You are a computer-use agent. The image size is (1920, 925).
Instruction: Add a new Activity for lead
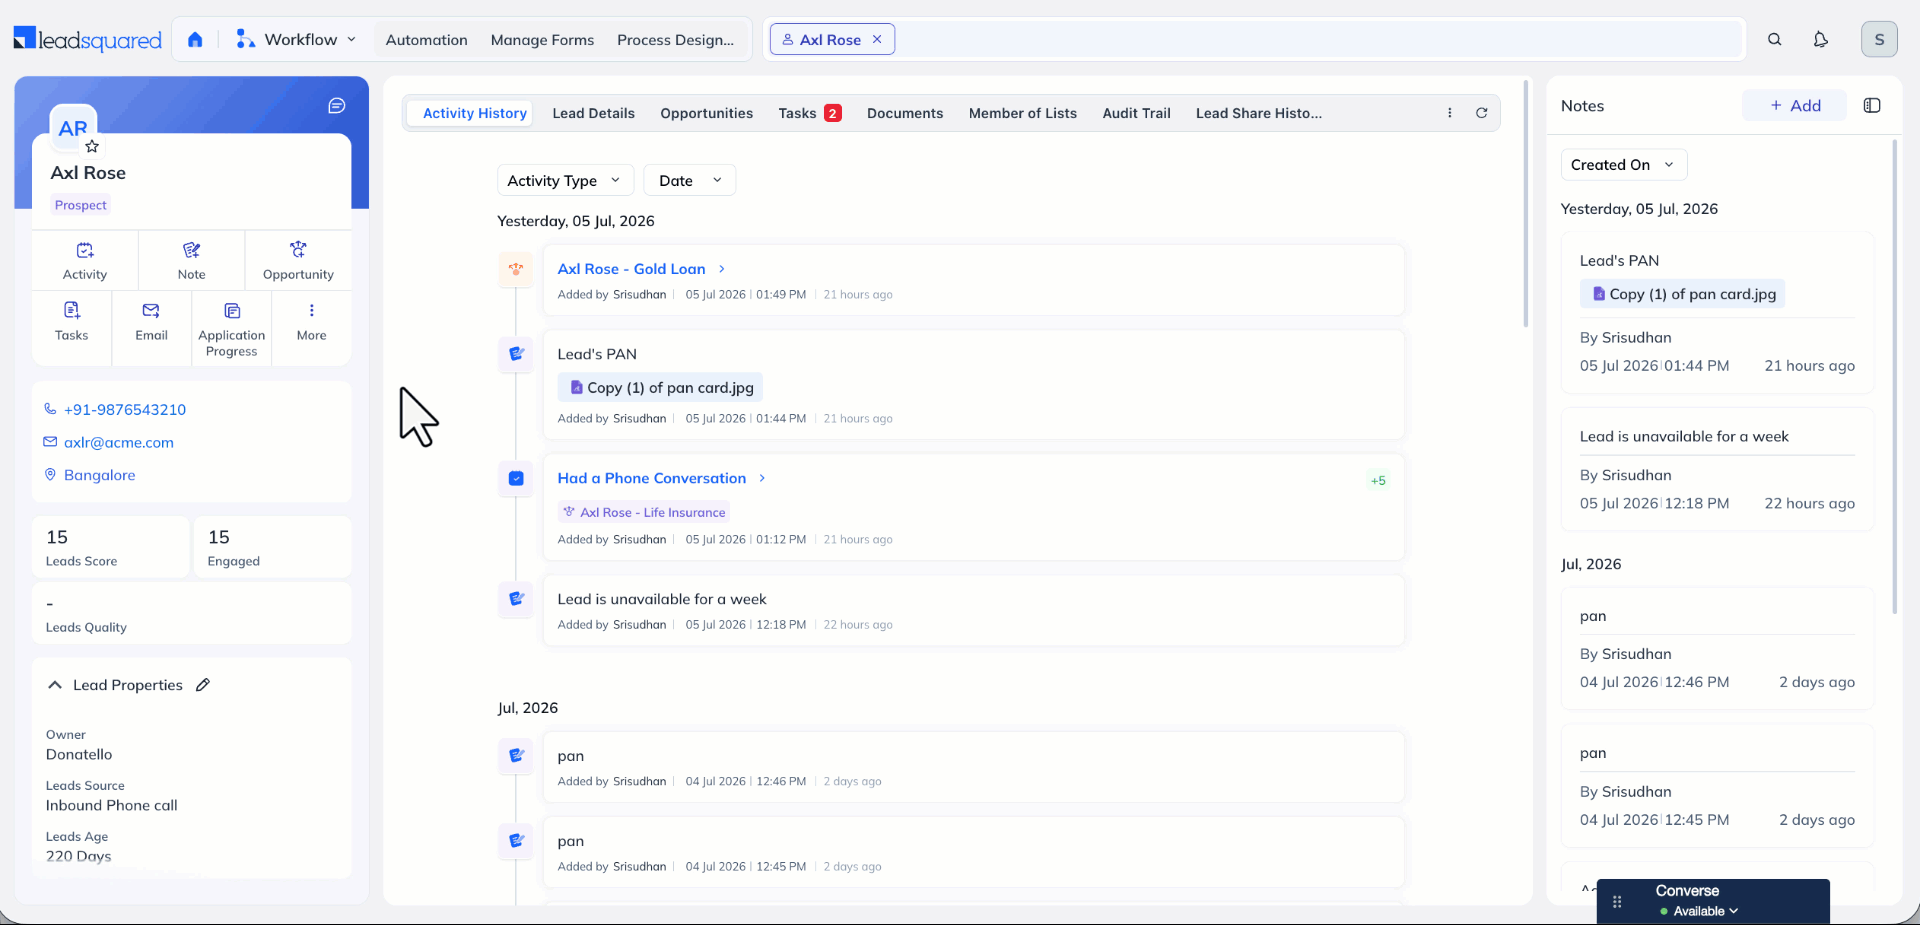[85, 260]
